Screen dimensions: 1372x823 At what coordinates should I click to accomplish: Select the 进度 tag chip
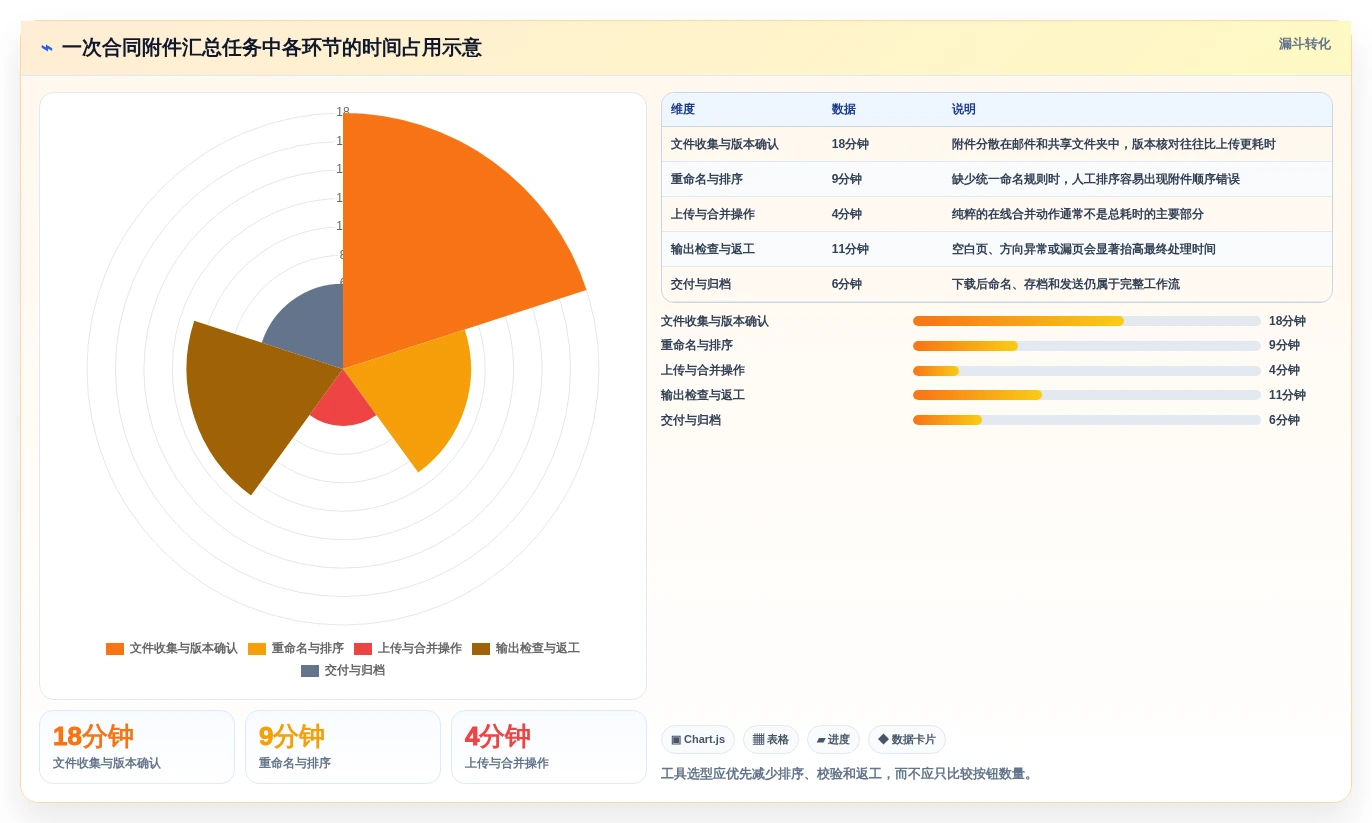click(833, 740)
